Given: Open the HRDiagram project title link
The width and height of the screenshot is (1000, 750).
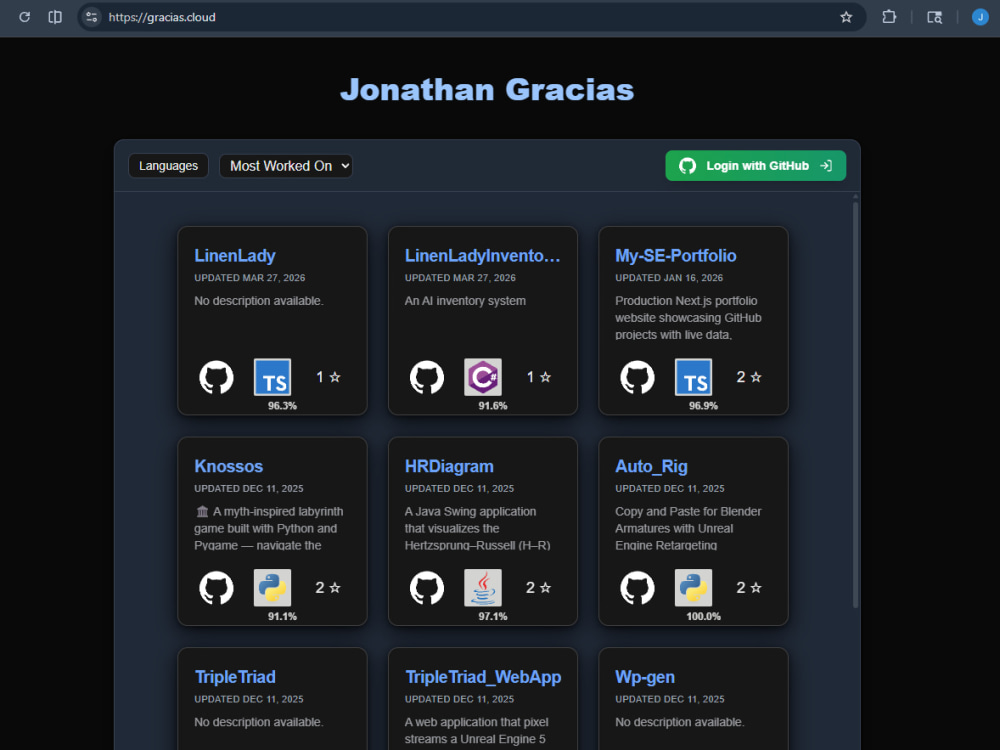Looking at the screenshot, I should (449, 466).
